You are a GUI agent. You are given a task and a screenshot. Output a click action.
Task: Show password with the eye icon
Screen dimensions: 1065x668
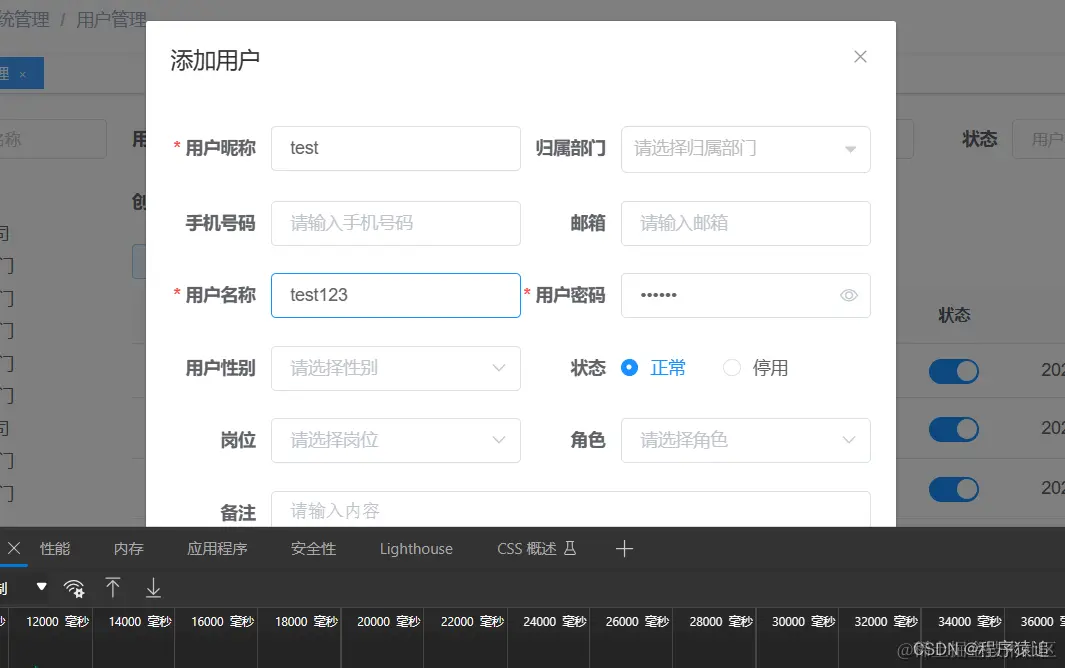click(x=848, y=296)
